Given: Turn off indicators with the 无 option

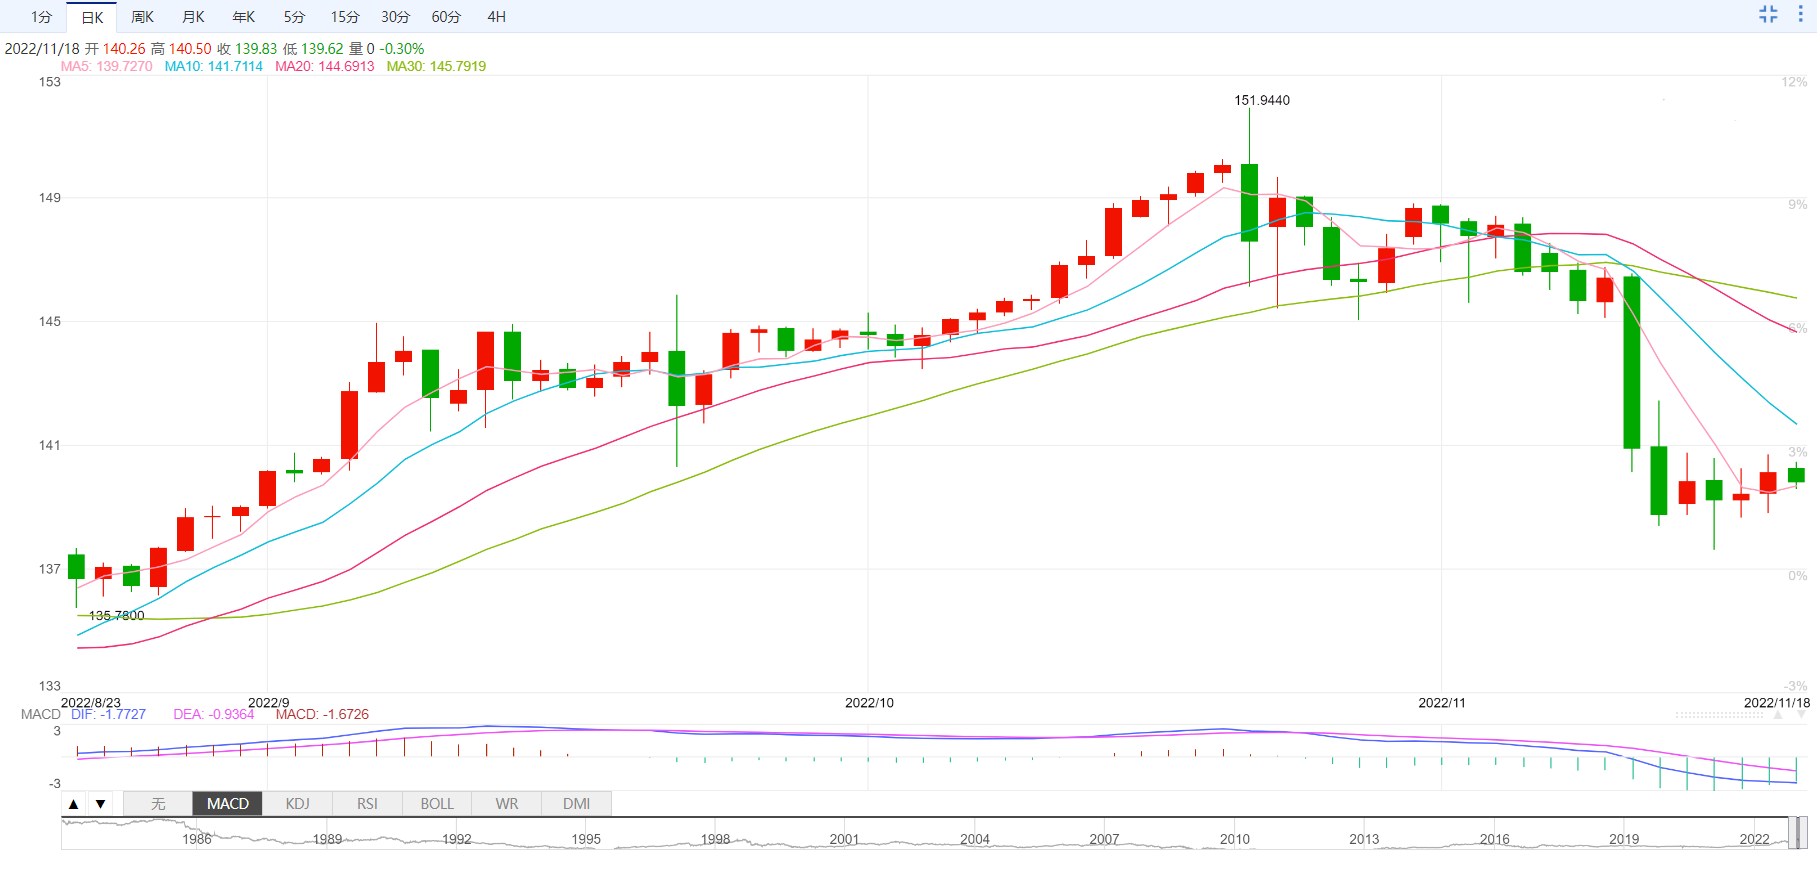Looking at the screenshot, I should (x=158, y=804).
